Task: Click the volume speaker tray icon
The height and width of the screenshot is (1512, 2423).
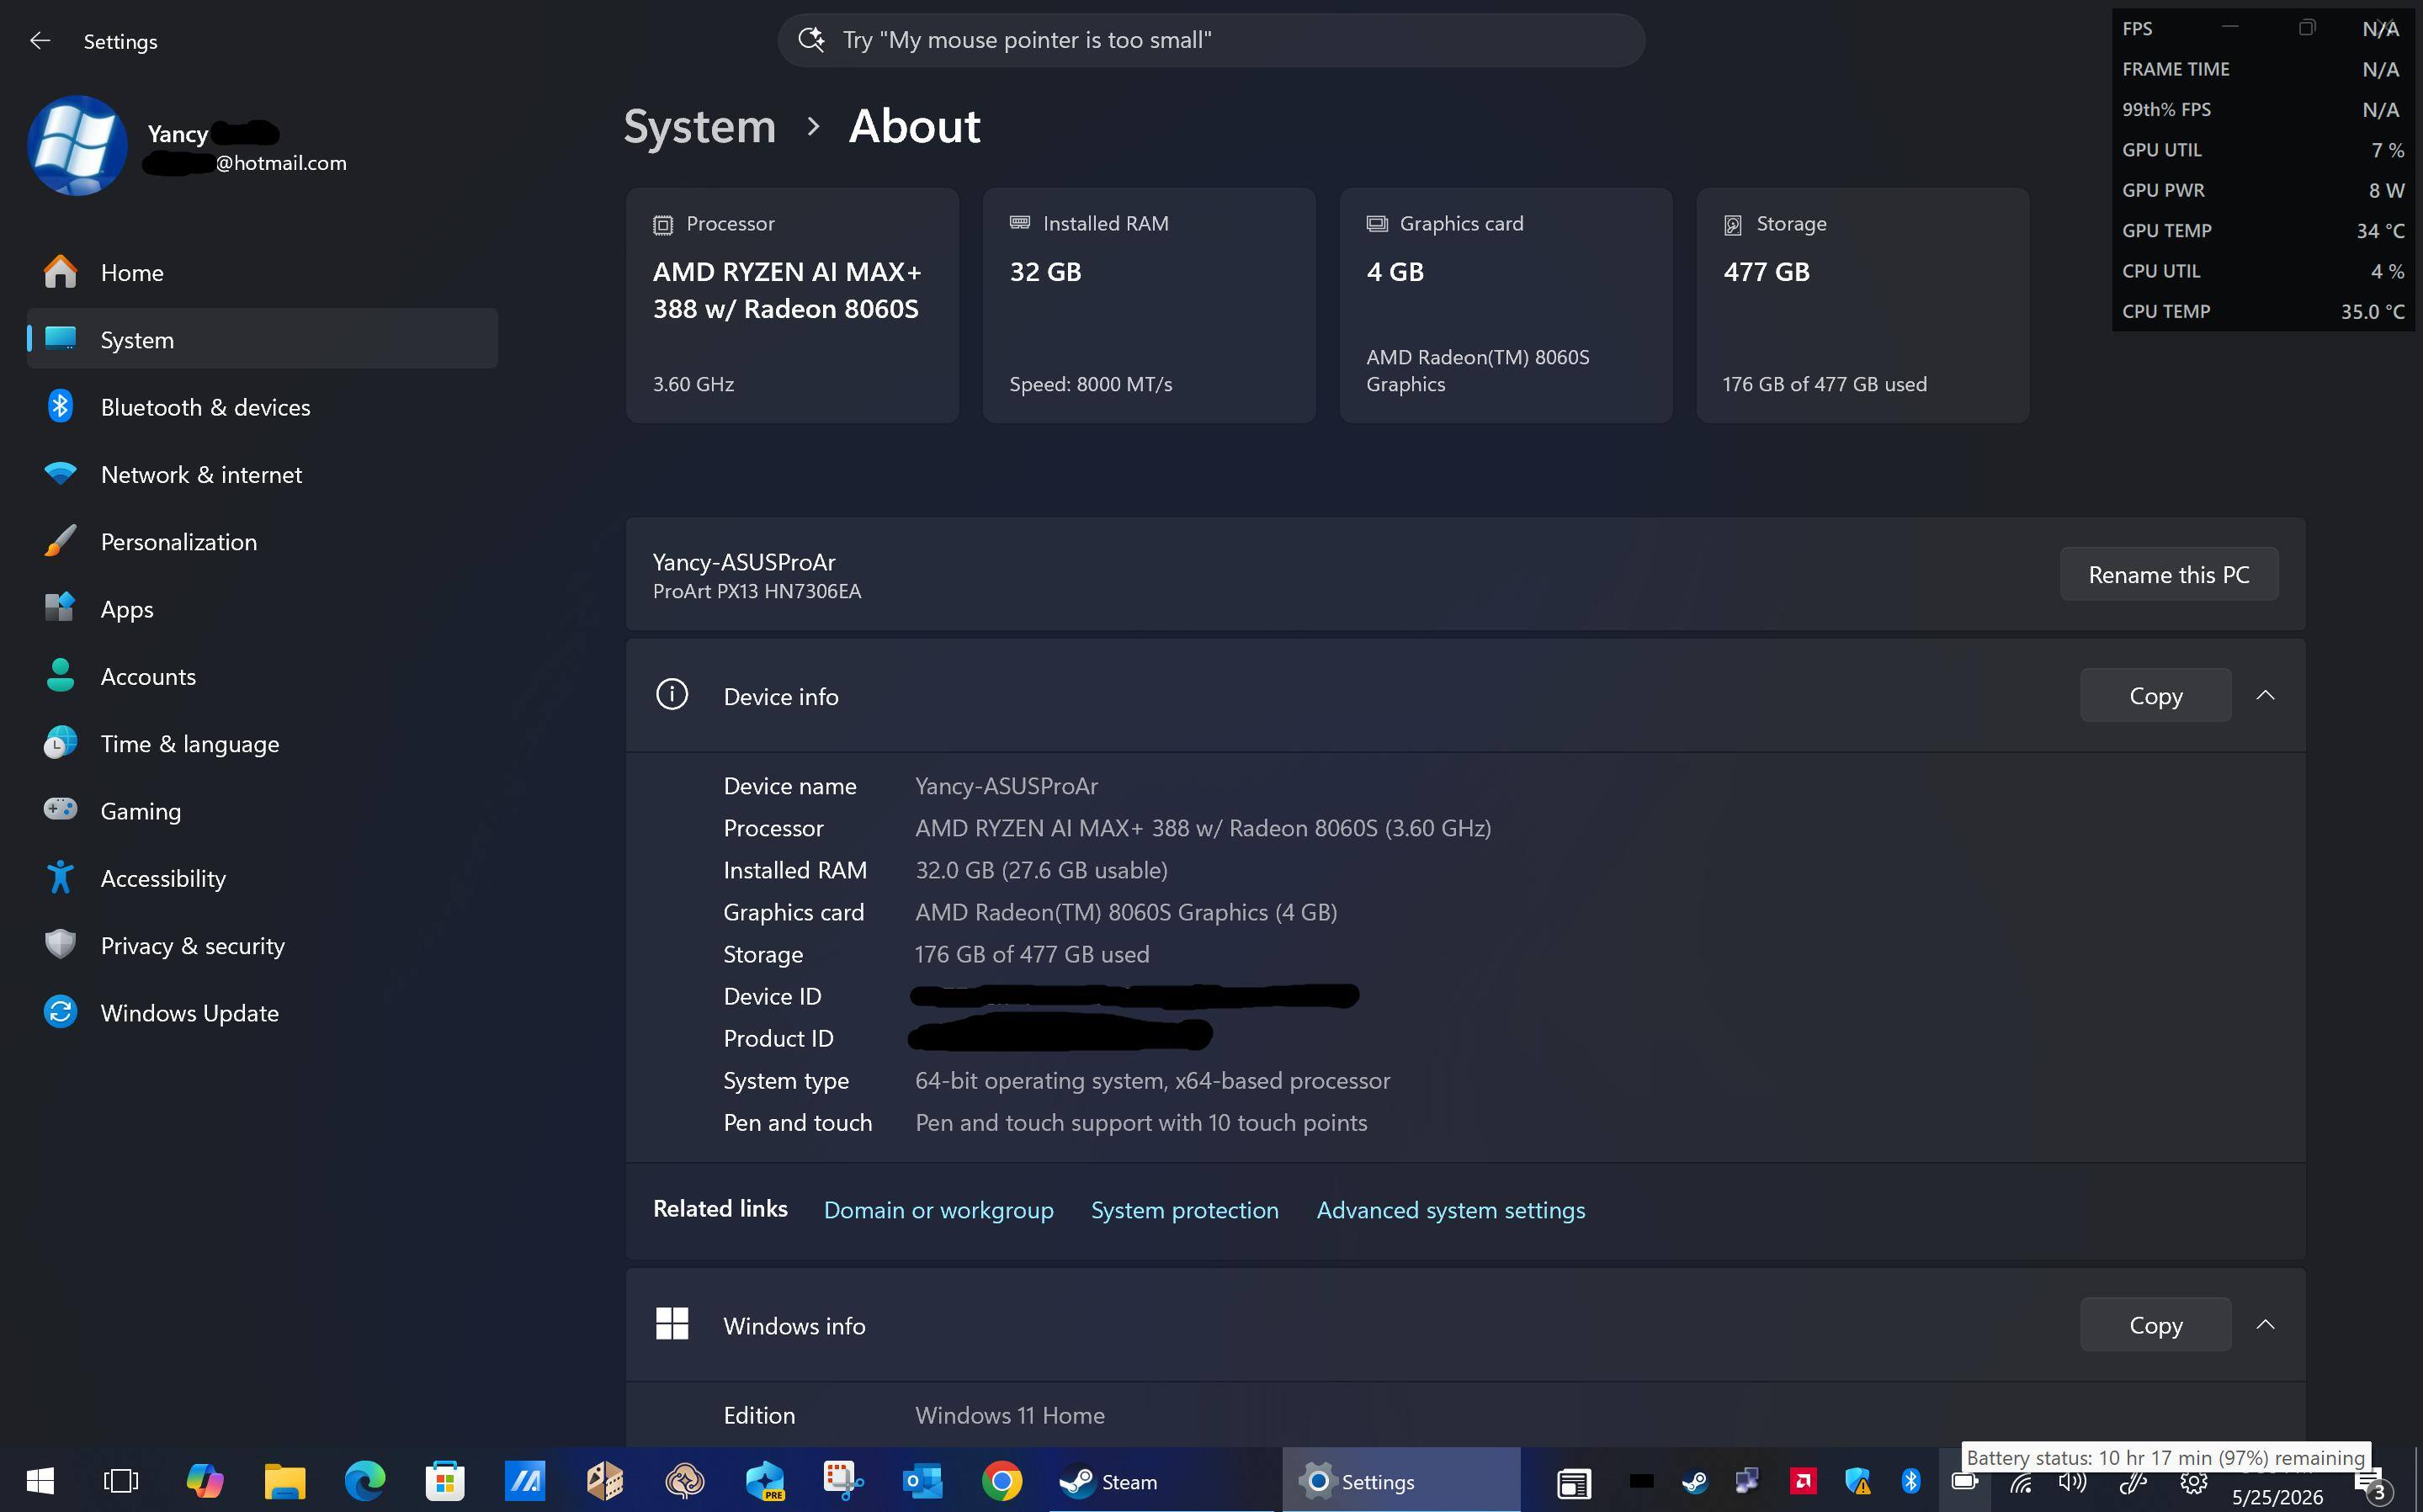Action: [2074, 1482]
